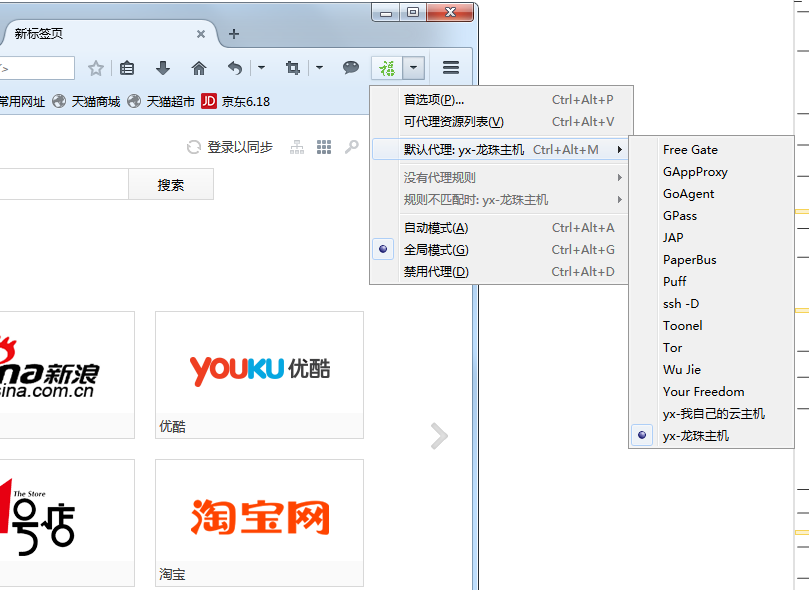Close the browser window
Screen dimensions: 809x590
coord(450,12)
